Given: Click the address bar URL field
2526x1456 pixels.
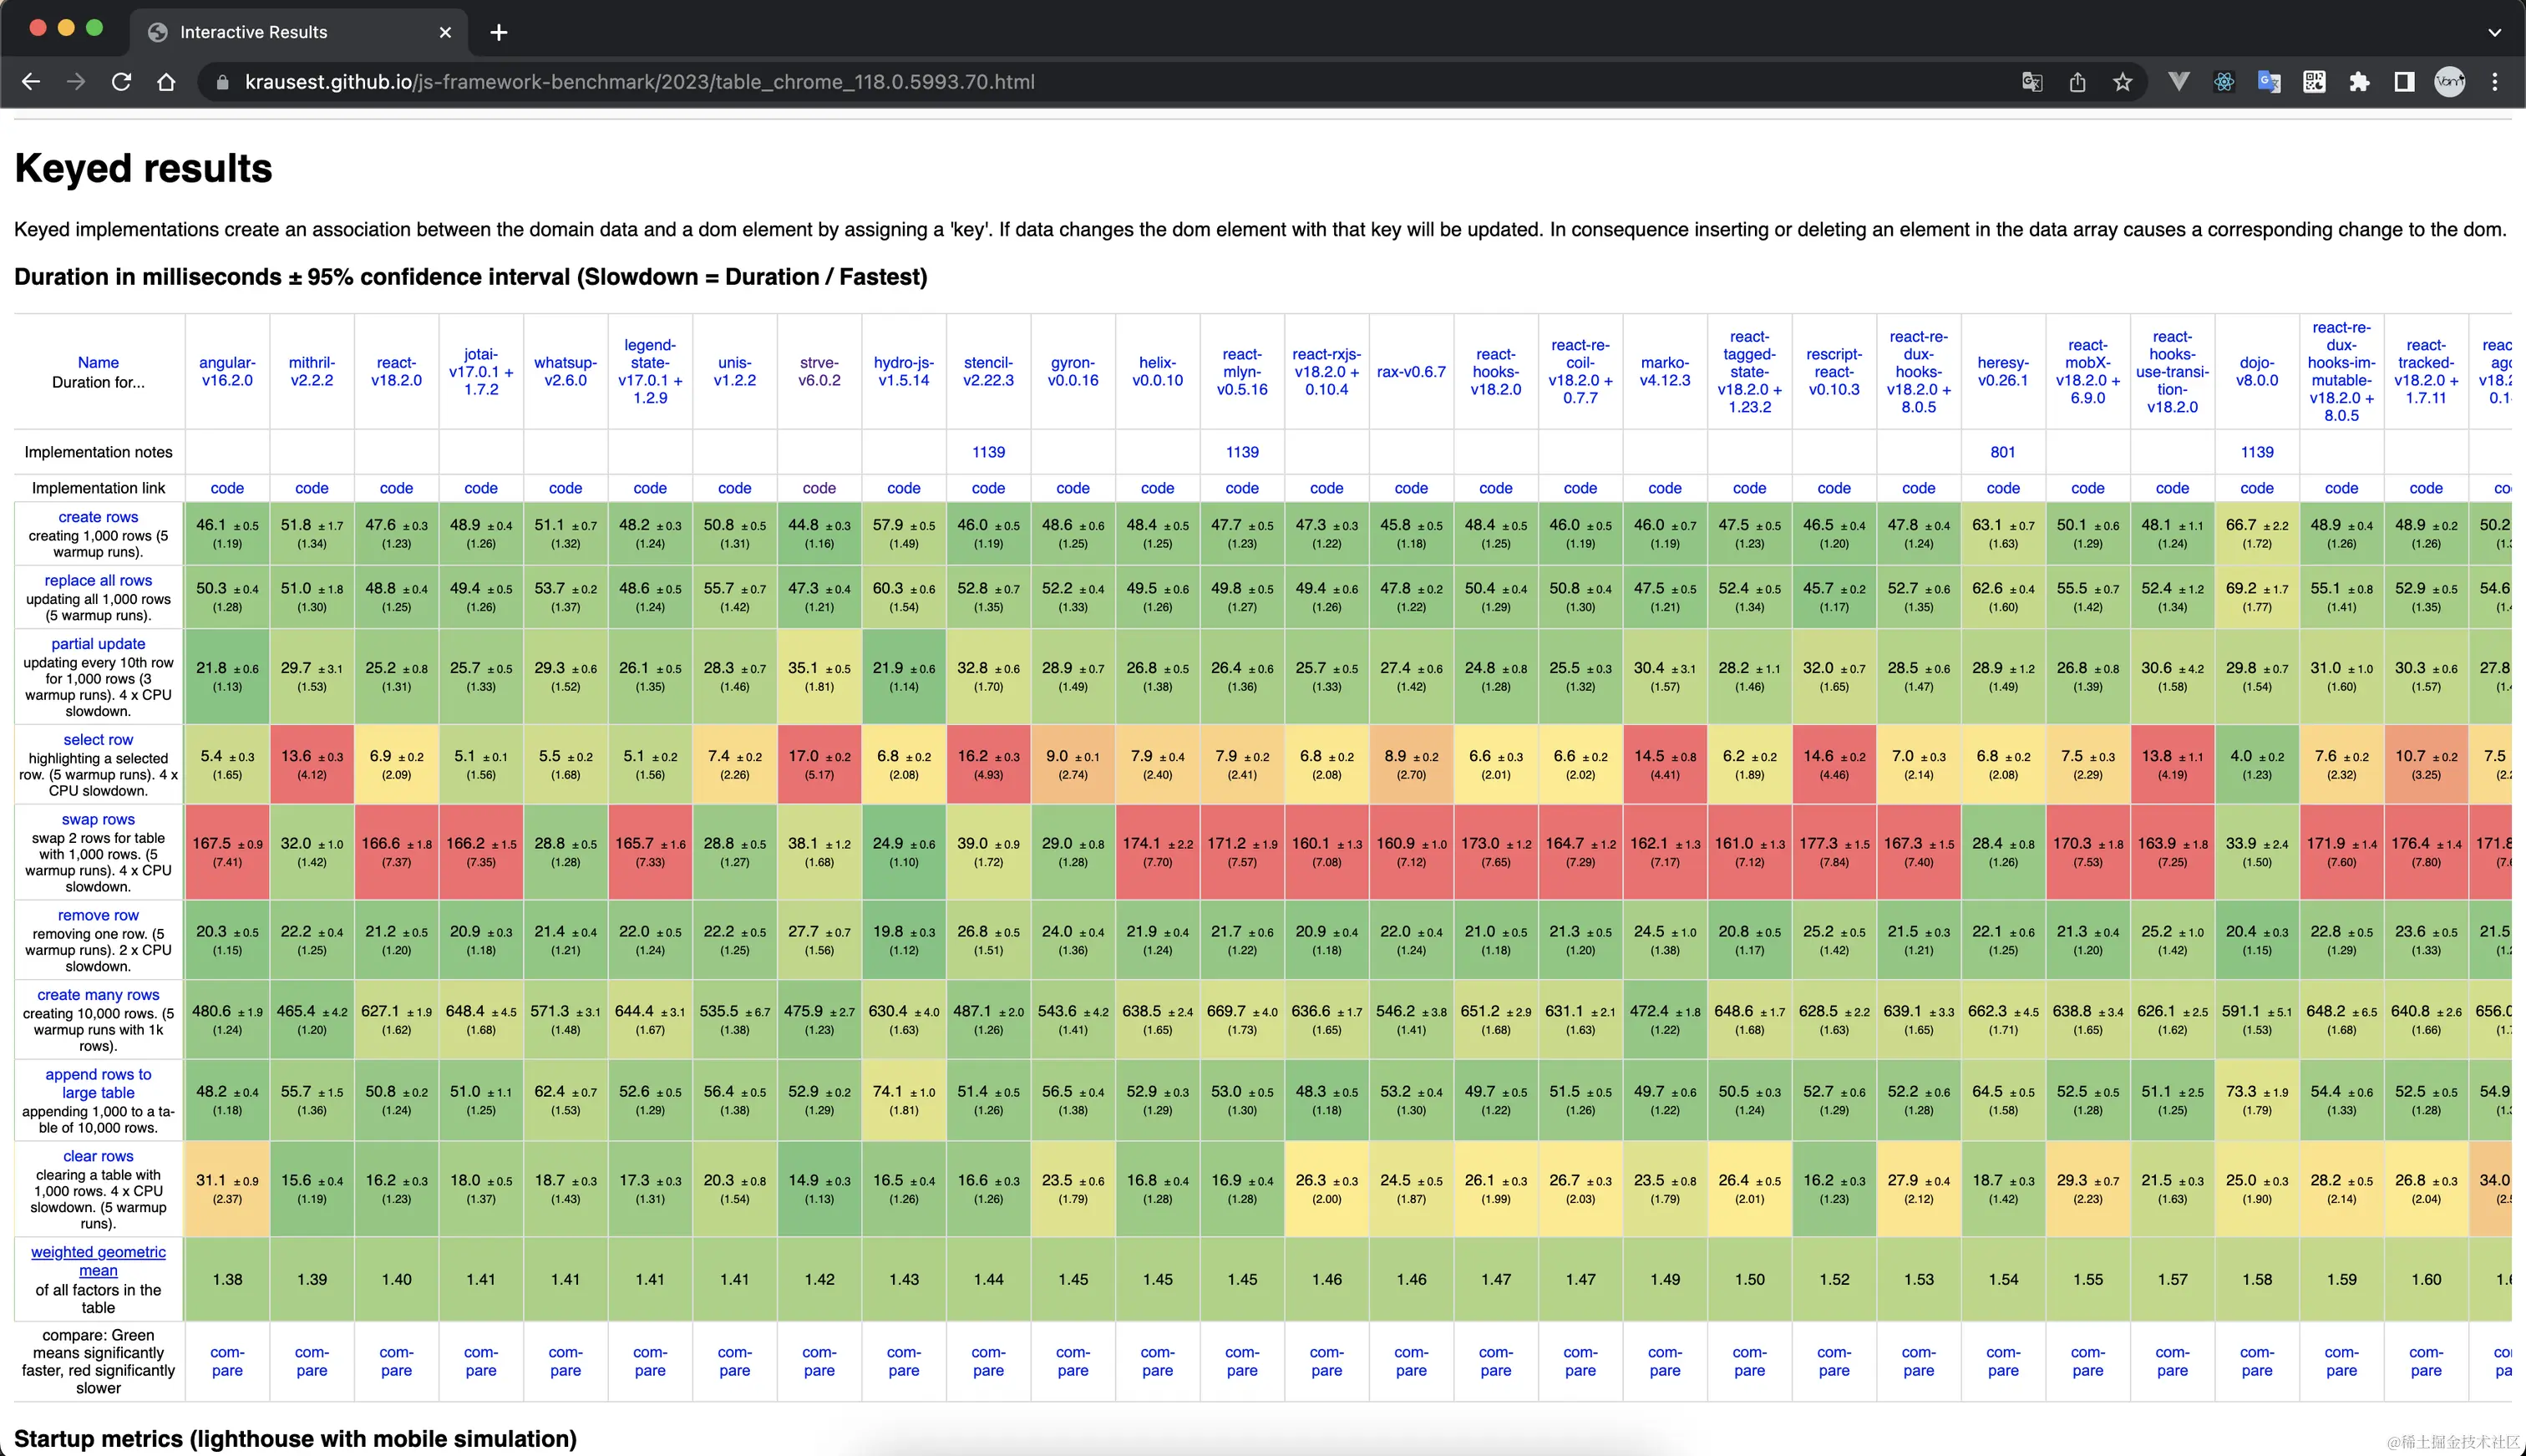Looking at the screenshot, I should coord(640,82).
